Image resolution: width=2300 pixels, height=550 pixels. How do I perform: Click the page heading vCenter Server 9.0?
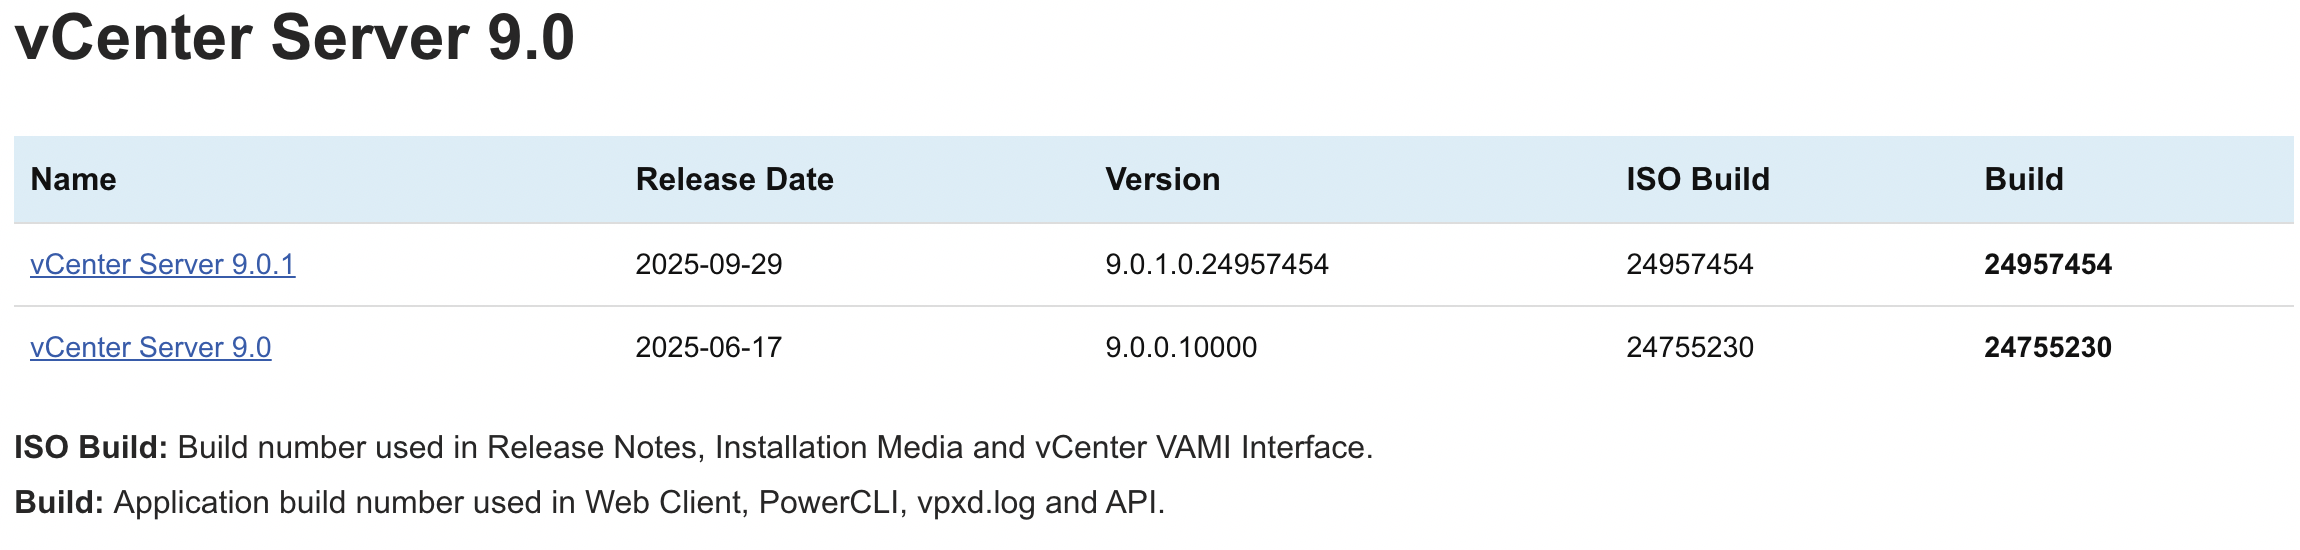pos(295,38)
